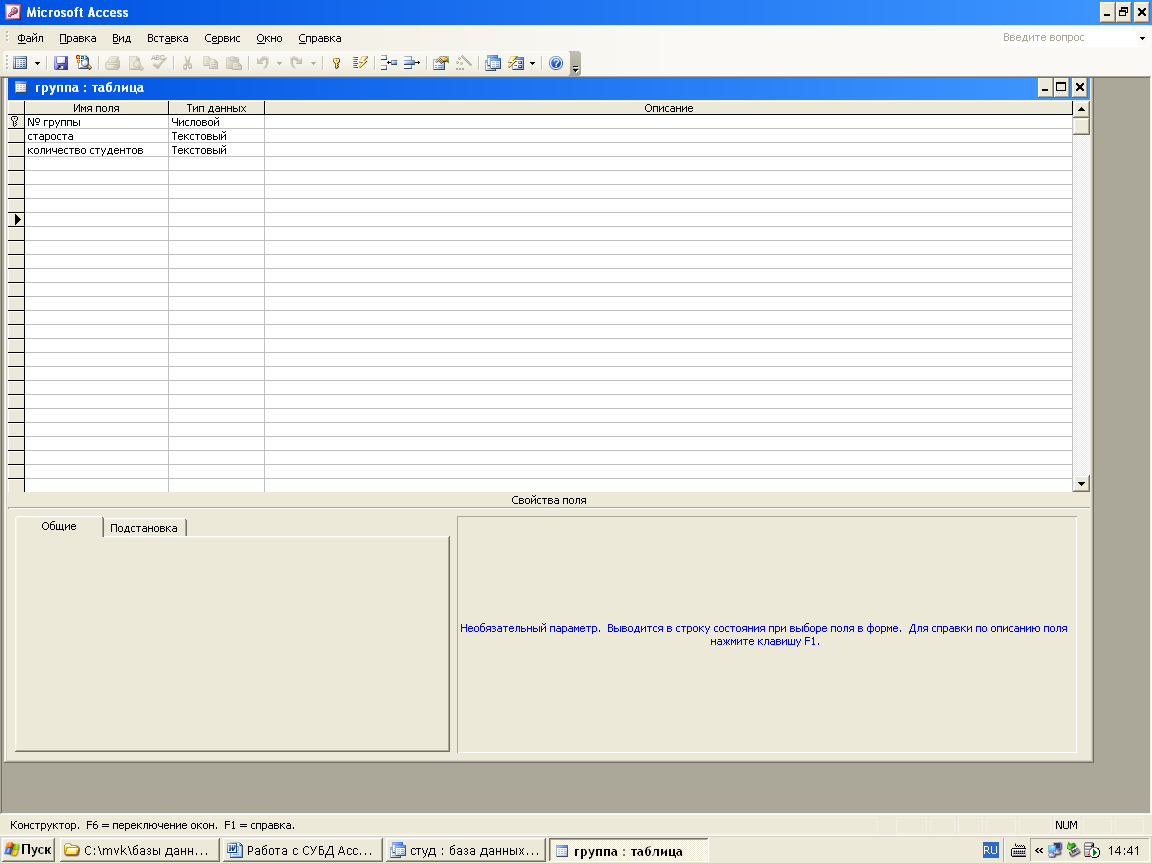
Task: Click the Copy icon
Action: (x=210, y=63)
